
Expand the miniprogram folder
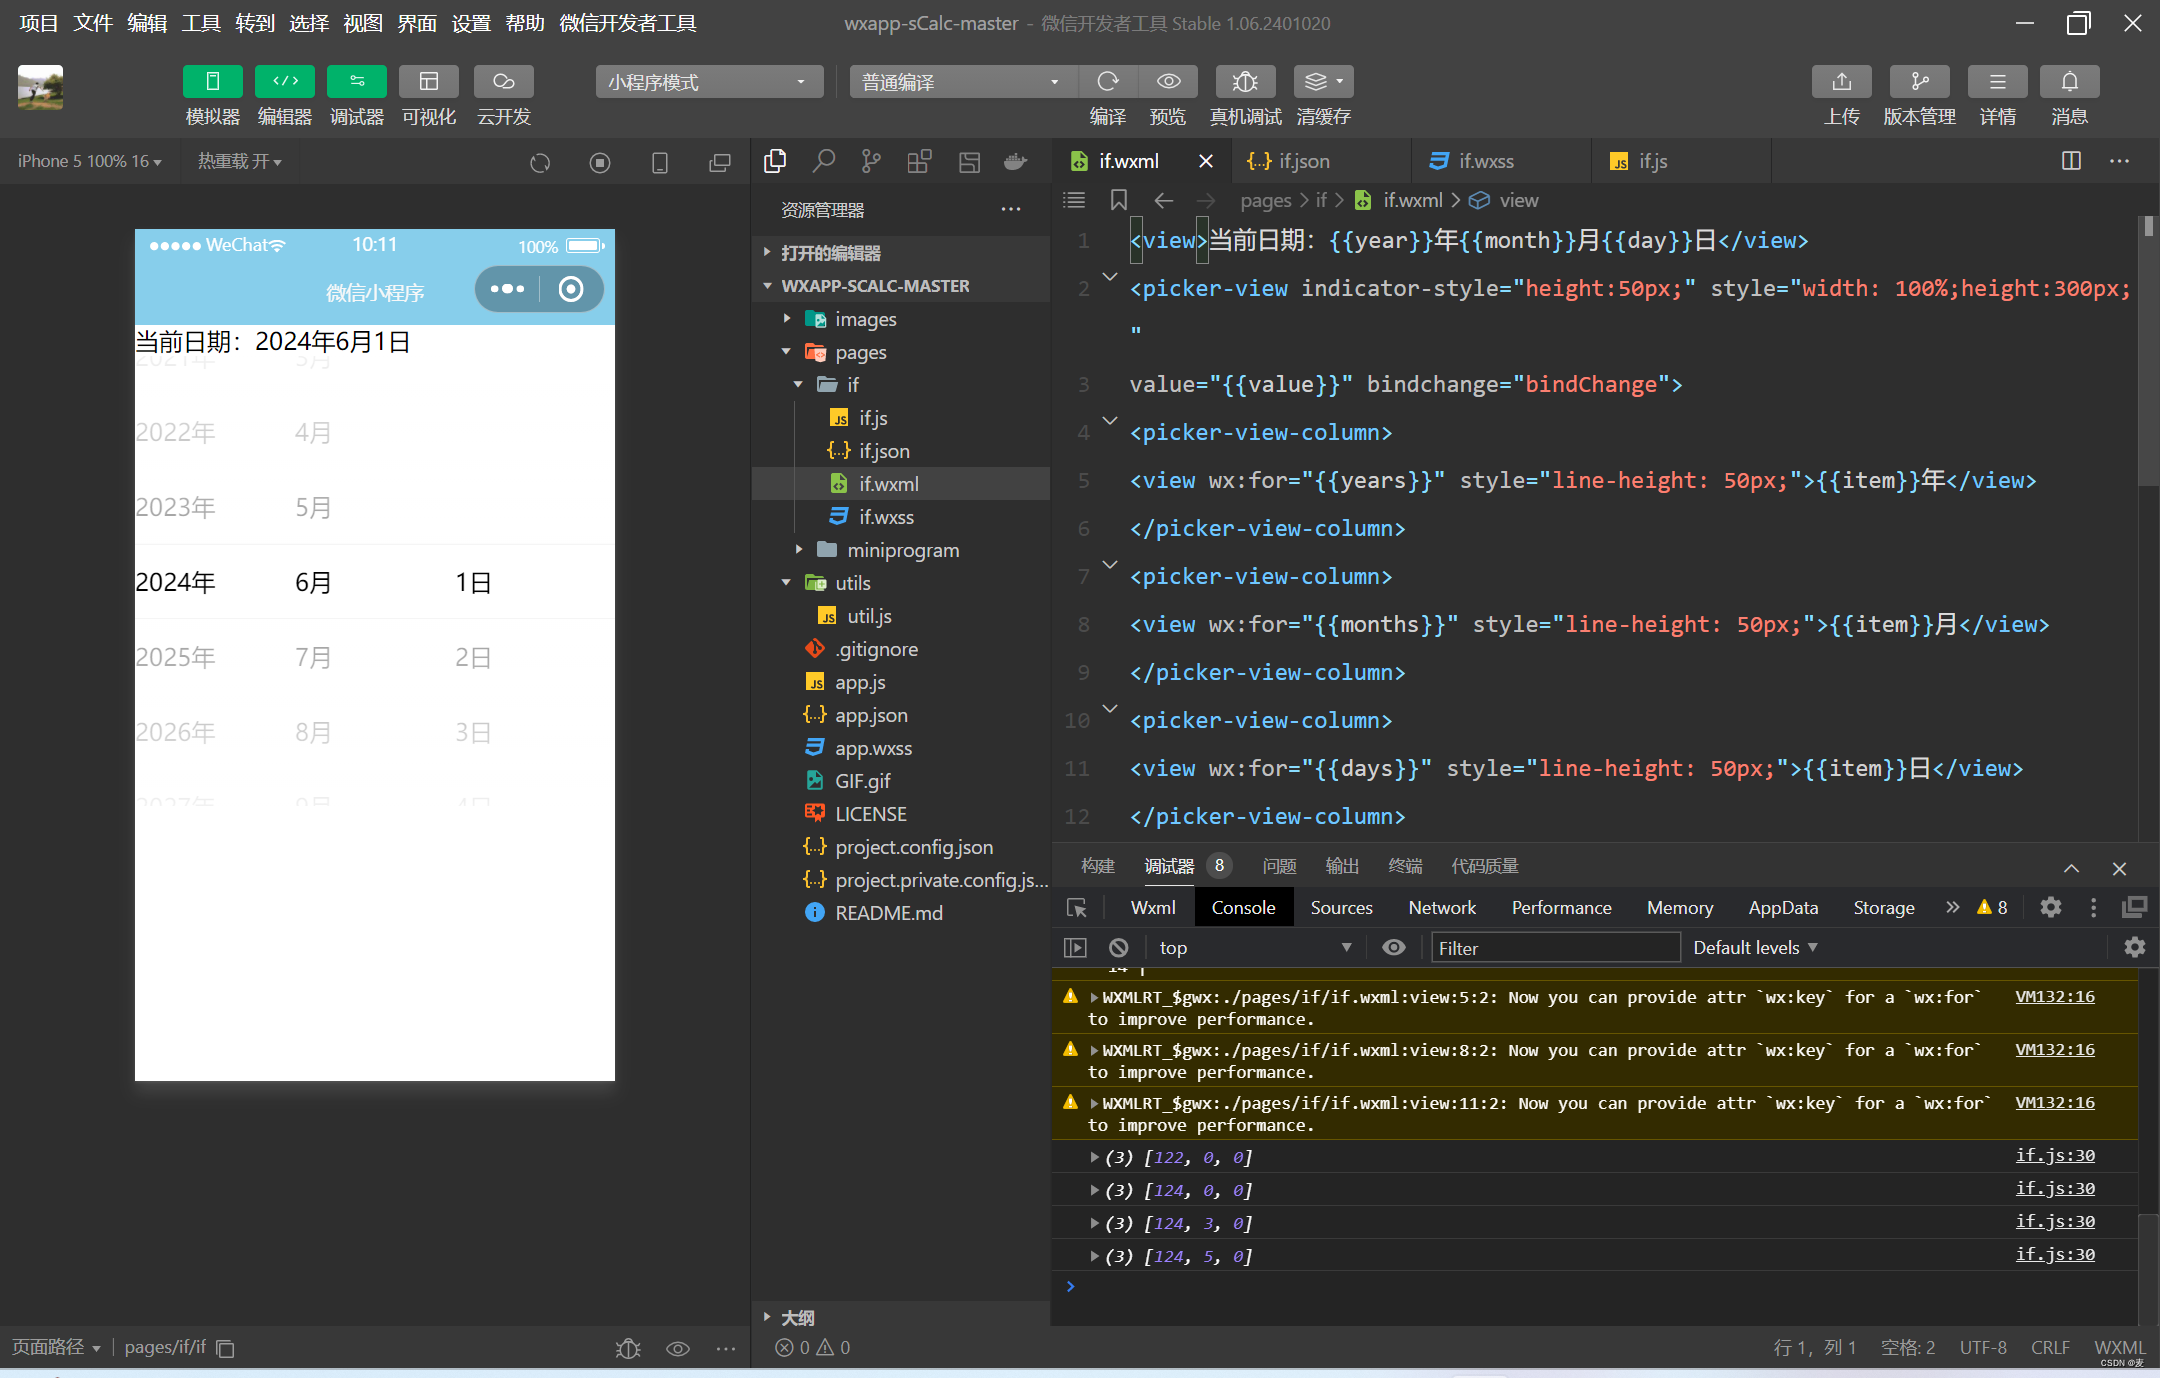tap(902, 550)
